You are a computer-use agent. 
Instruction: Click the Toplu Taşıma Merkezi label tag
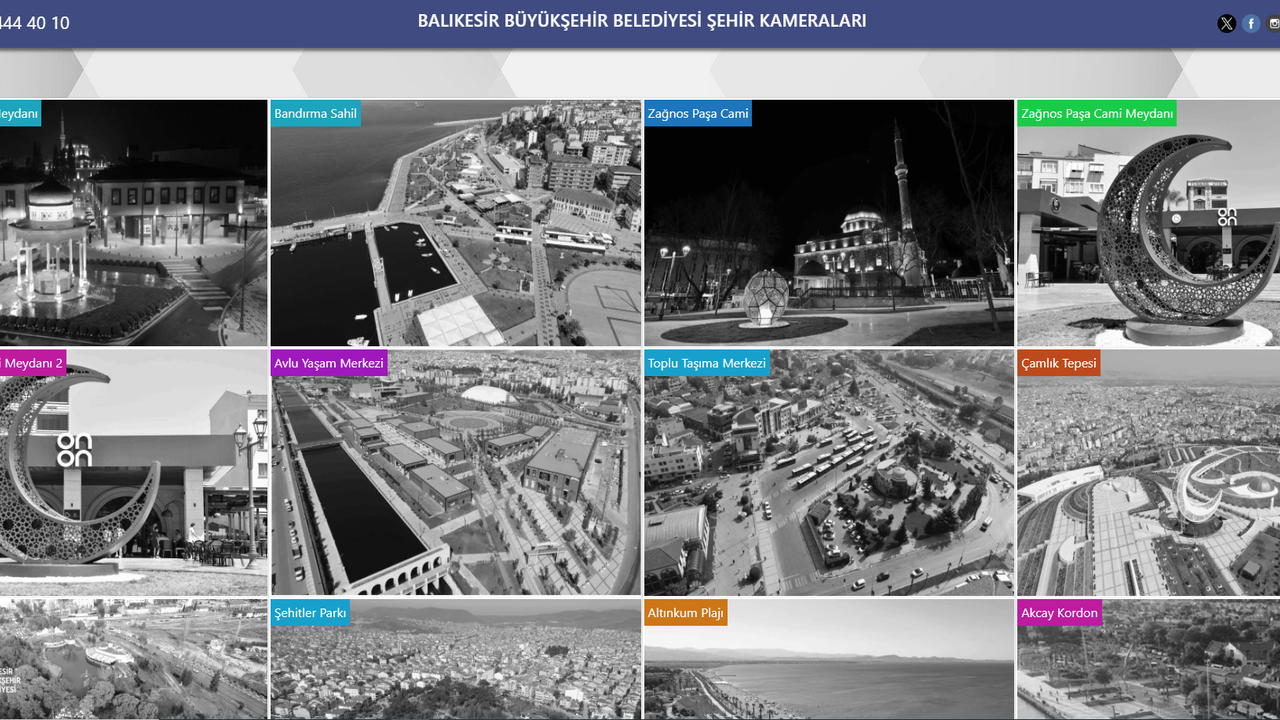[707, 363]
